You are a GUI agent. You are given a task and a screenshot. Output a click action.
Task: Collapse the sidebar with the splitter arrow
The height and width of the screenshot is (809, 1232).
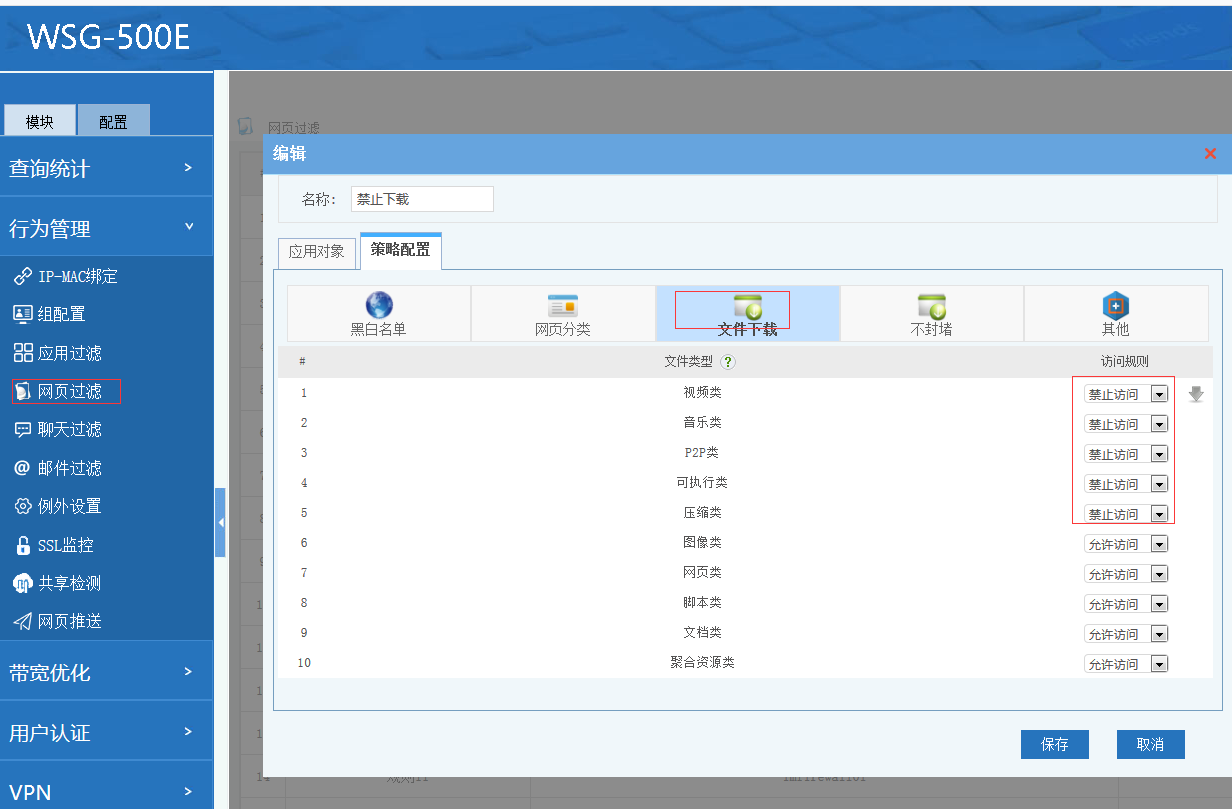(220, 522)
